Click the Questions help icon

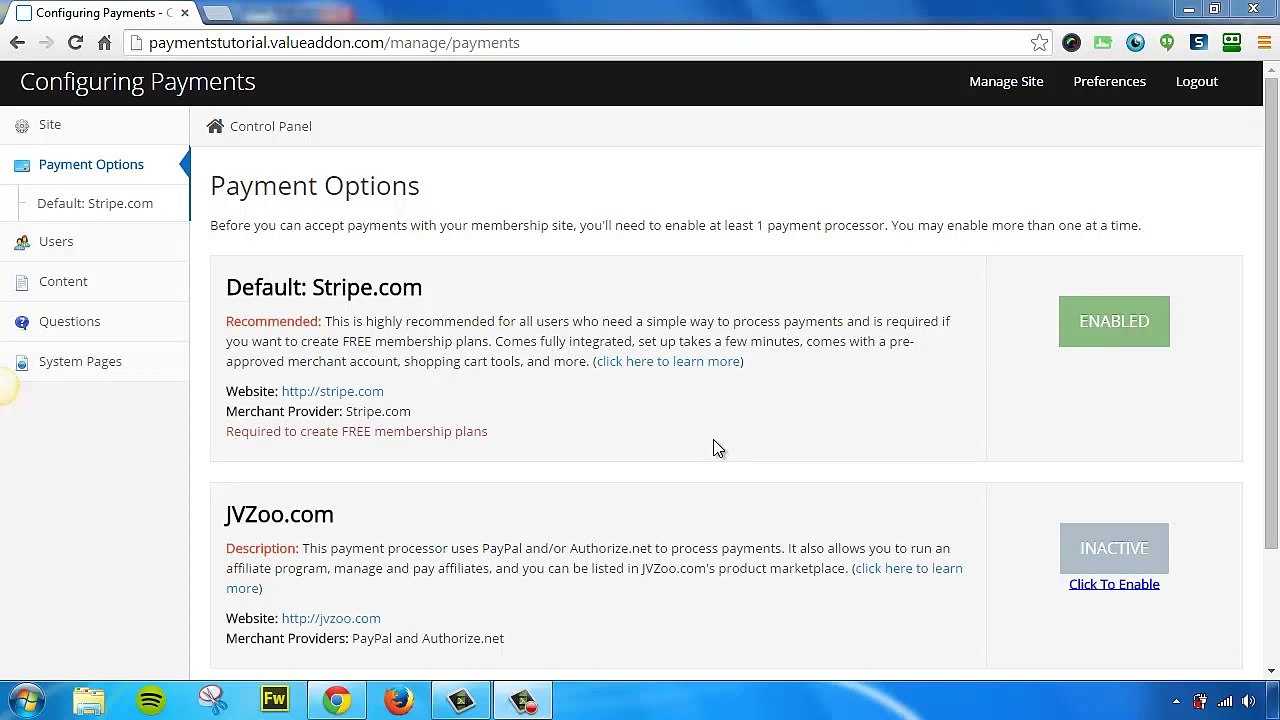coord(22,322)
